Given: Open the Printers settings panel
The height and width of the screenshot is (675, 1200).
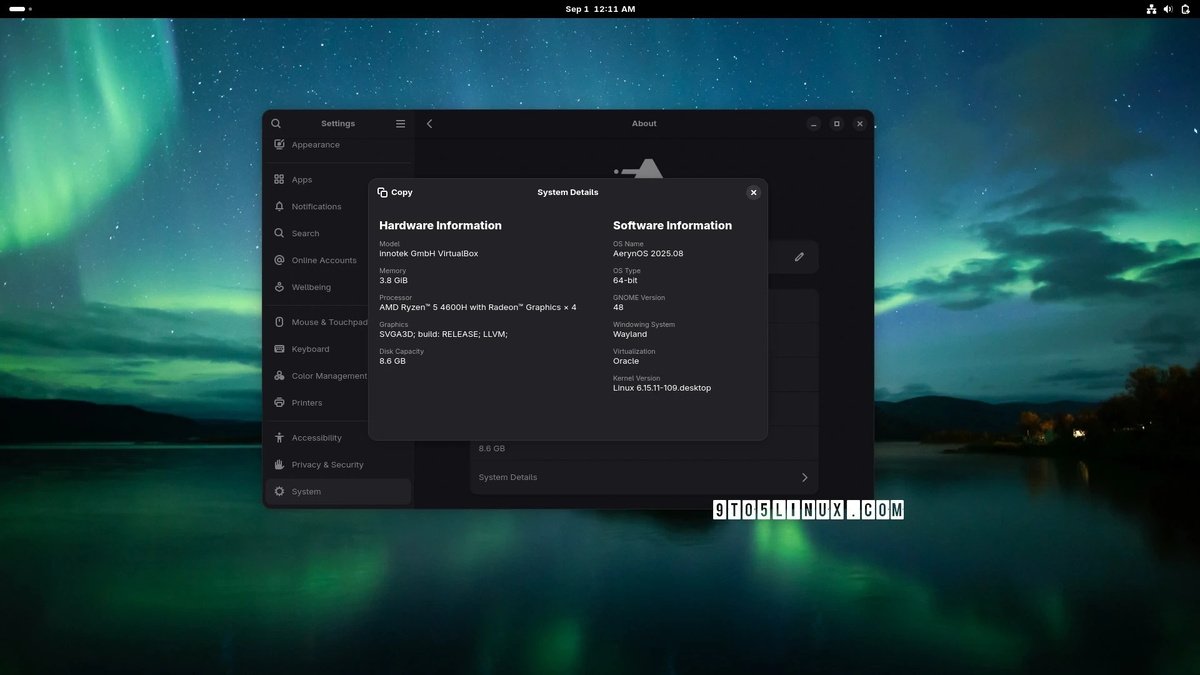Looking at the screenshot, I should coord(306,403).
